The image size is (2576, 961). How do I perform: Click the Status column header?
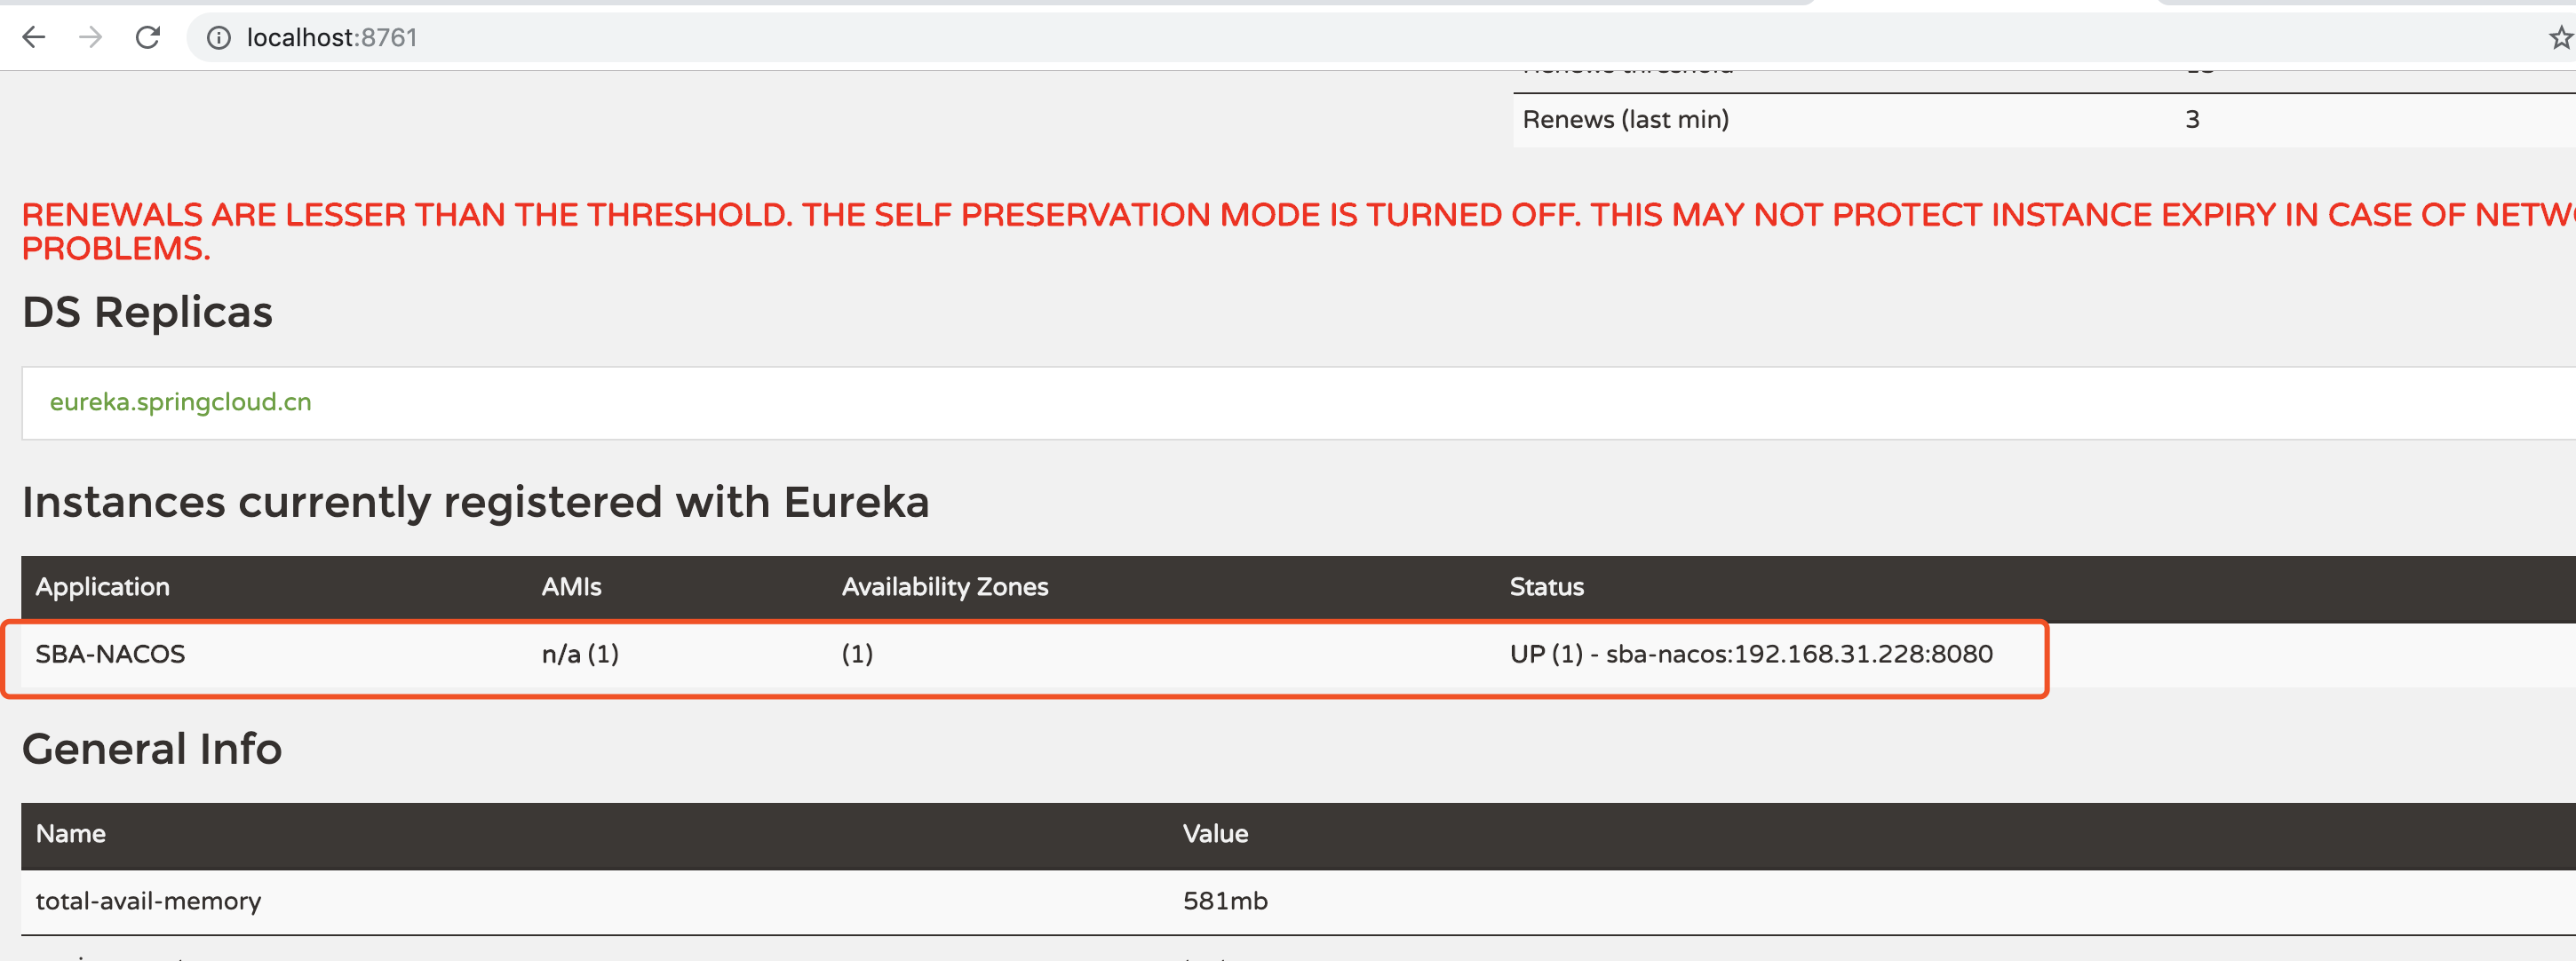1546,587
